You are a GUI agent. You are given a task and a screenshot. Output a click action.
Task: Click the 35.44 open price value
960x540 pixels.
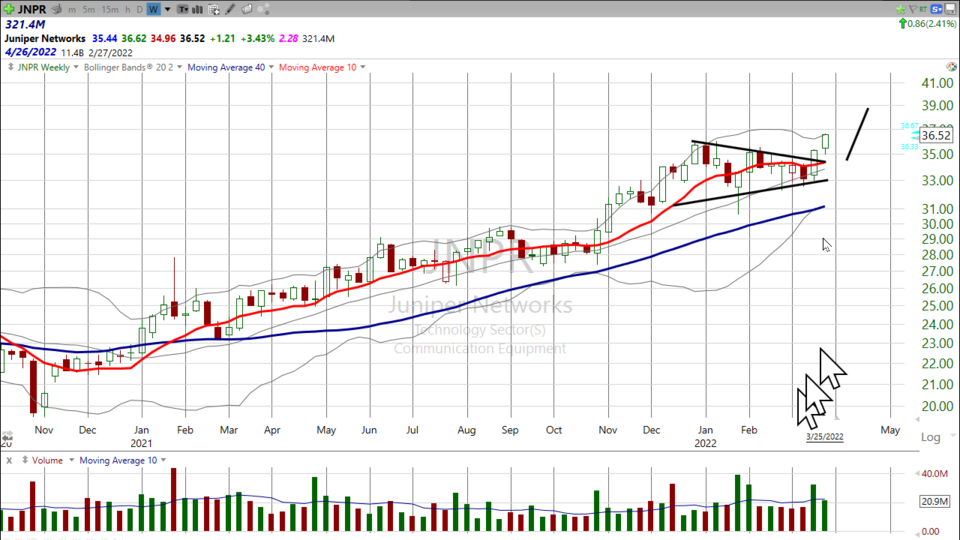coord(104,39)
